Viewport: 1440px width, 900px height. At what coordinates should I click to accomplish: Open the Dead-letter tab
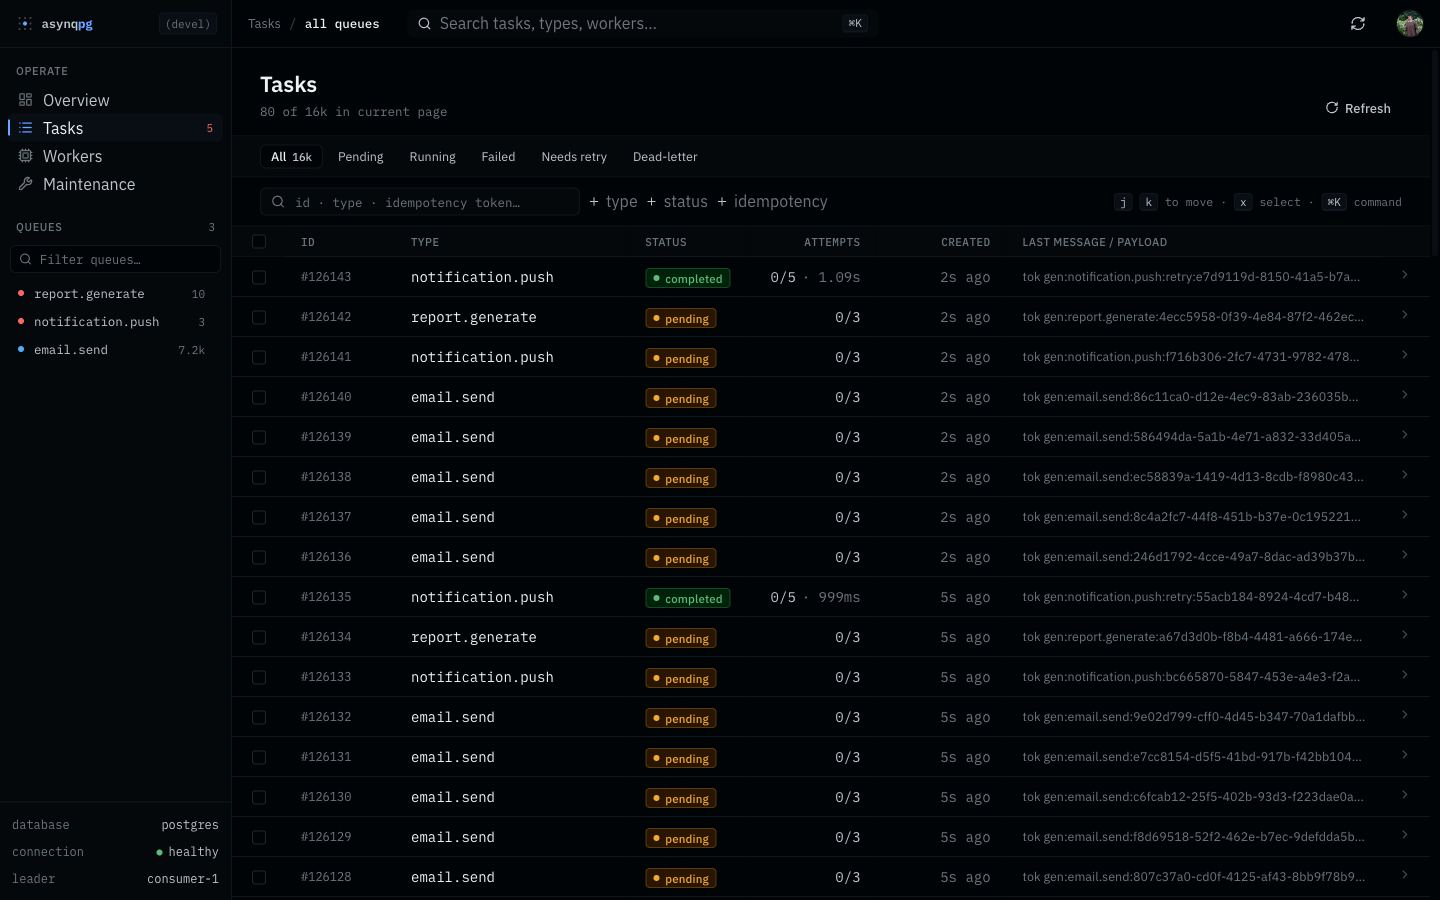coord(665,157)
